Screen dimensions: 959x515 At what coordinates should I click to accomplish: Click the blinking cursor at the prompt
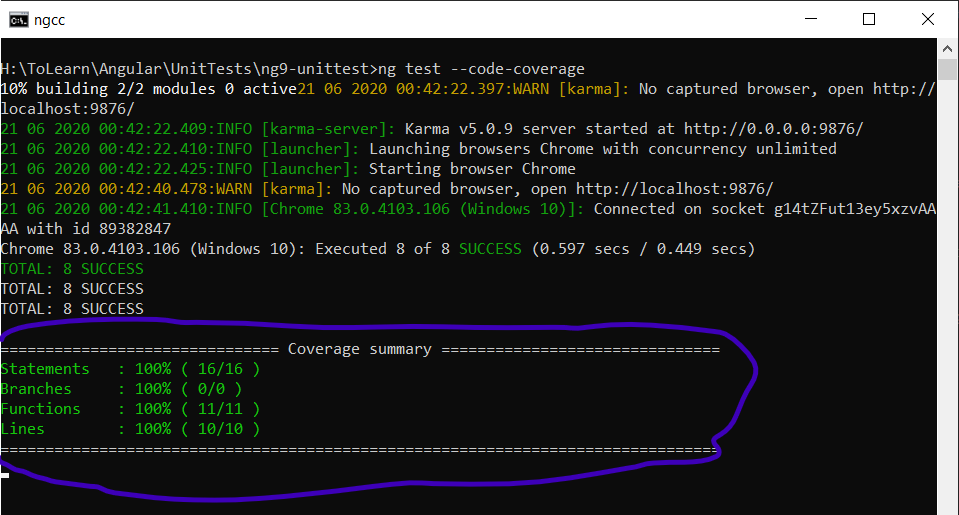(x=5, y=475)
